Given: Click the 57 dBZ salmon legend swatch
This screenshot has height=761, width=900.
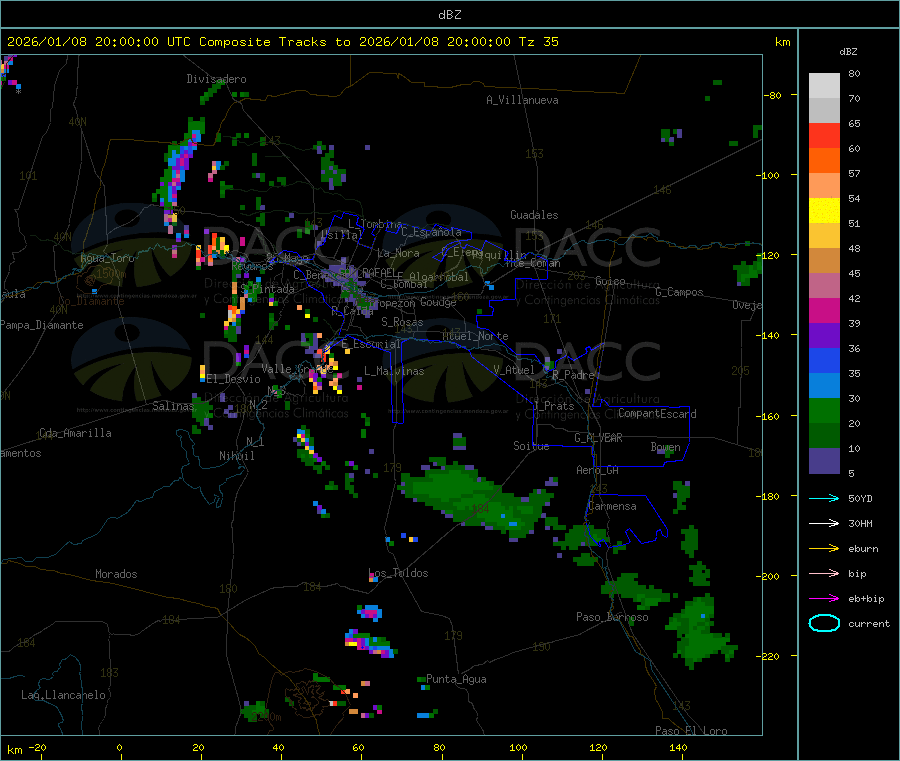Looking at the screenshot, I should 824,185.
